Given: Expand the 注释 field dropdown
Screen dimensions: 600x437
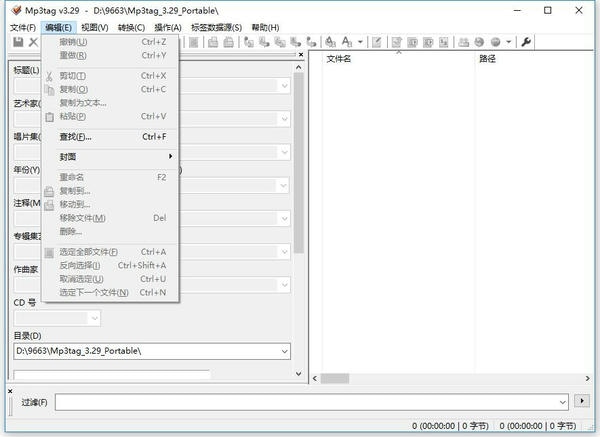Looking at the screenshot, I should [x=284, y=219].
